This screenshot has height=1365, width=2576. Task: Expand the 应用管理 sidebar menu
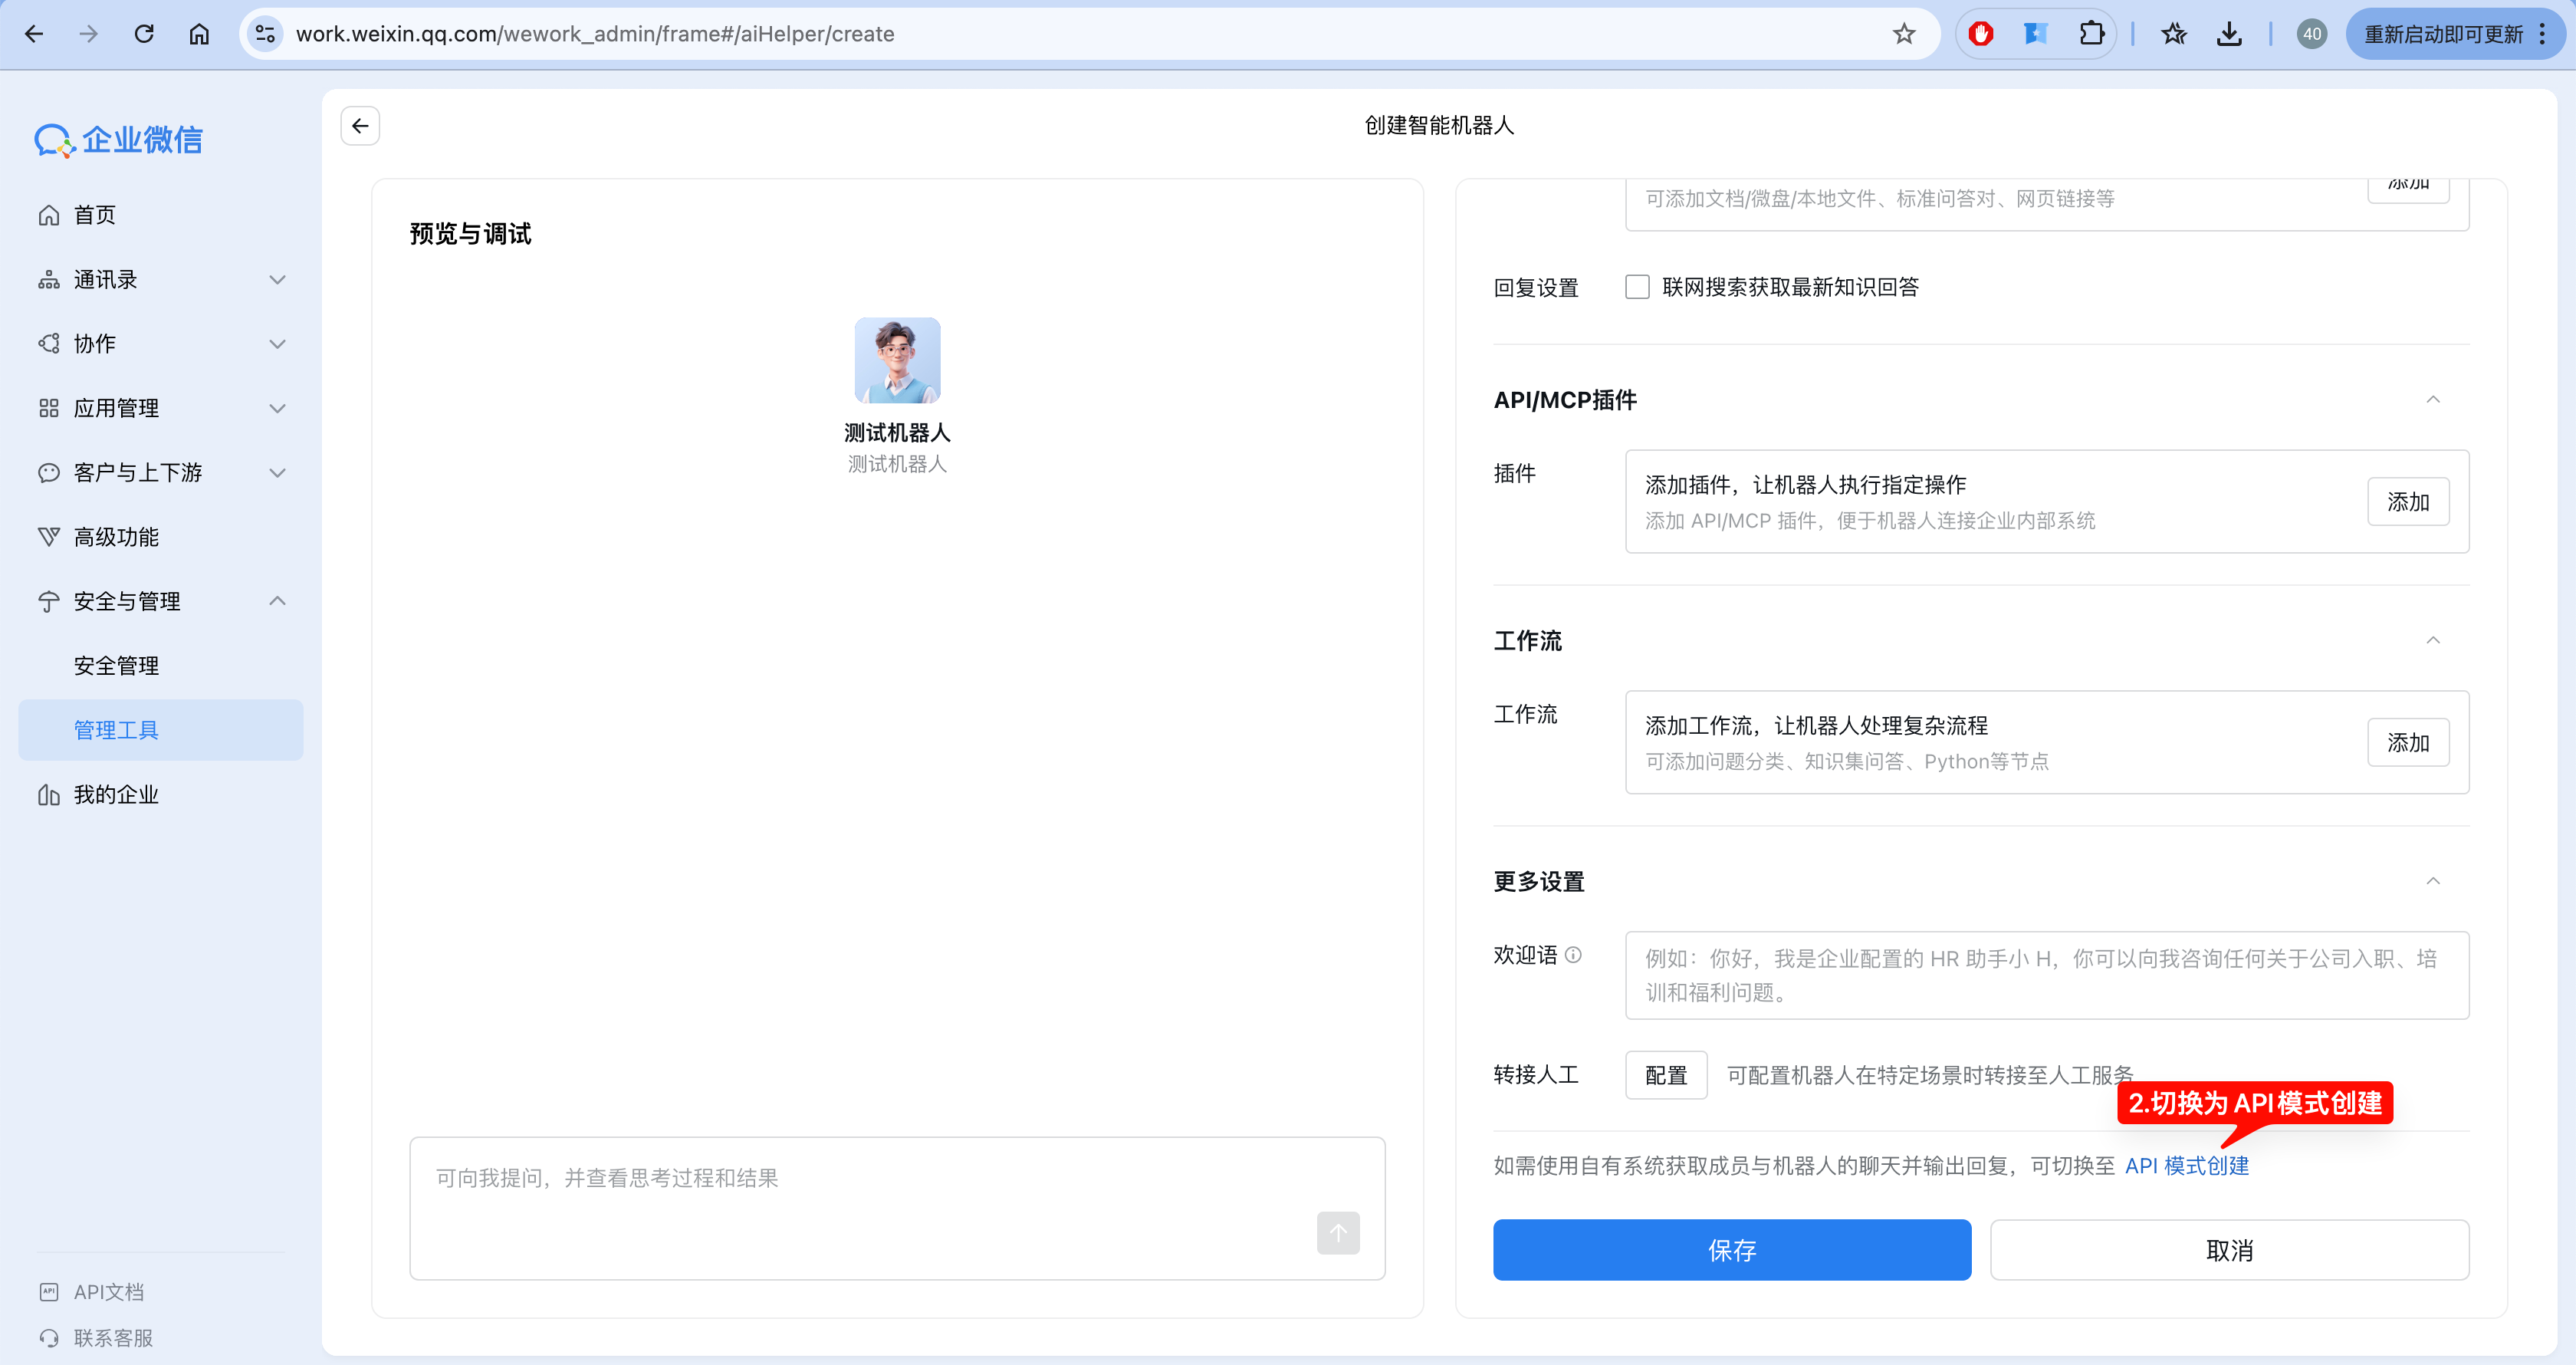[161, 408]
